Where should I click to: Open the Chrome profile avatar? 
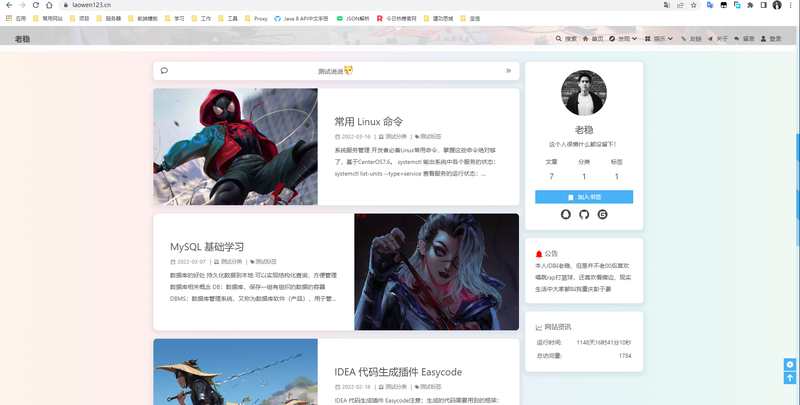(x=777, y=5)
